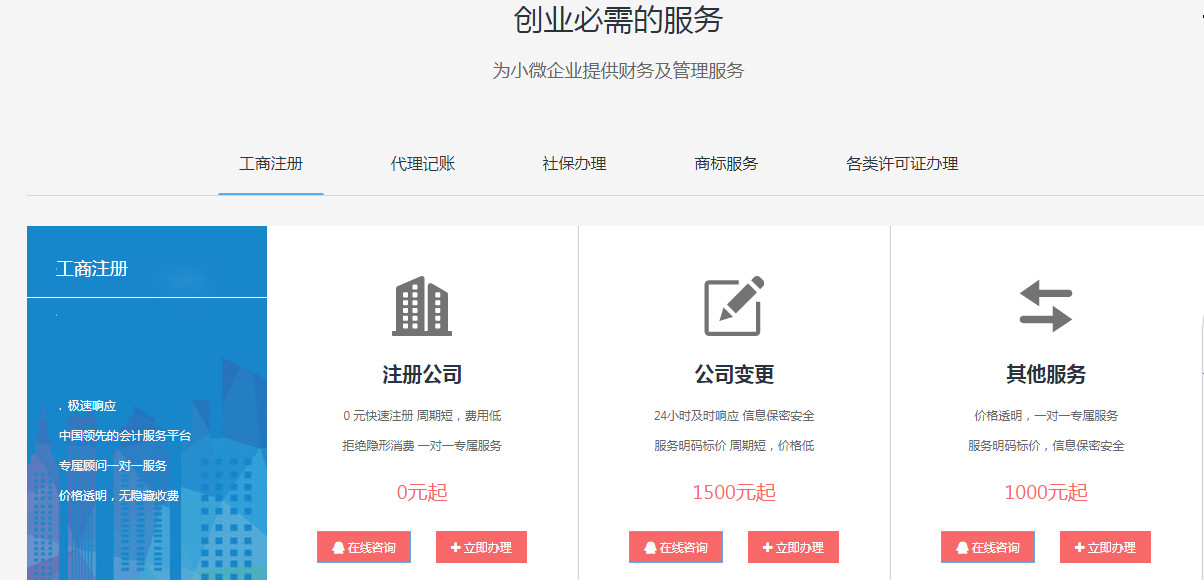Image resolution: width=1204 pixels, height=580 pixels.
Task: Click 拒绝隐形消费 一对一专属服务 description
Action: click(x=422, y=446)
